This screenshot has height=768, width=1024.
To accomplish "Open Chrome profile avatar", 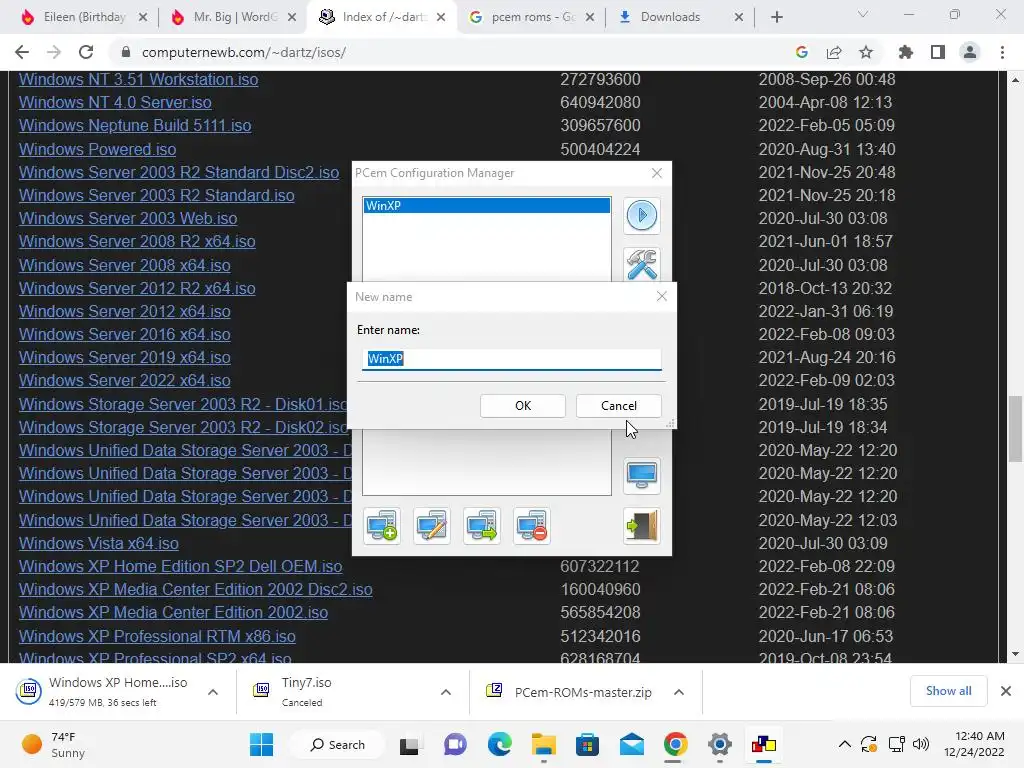I will 970,52.
